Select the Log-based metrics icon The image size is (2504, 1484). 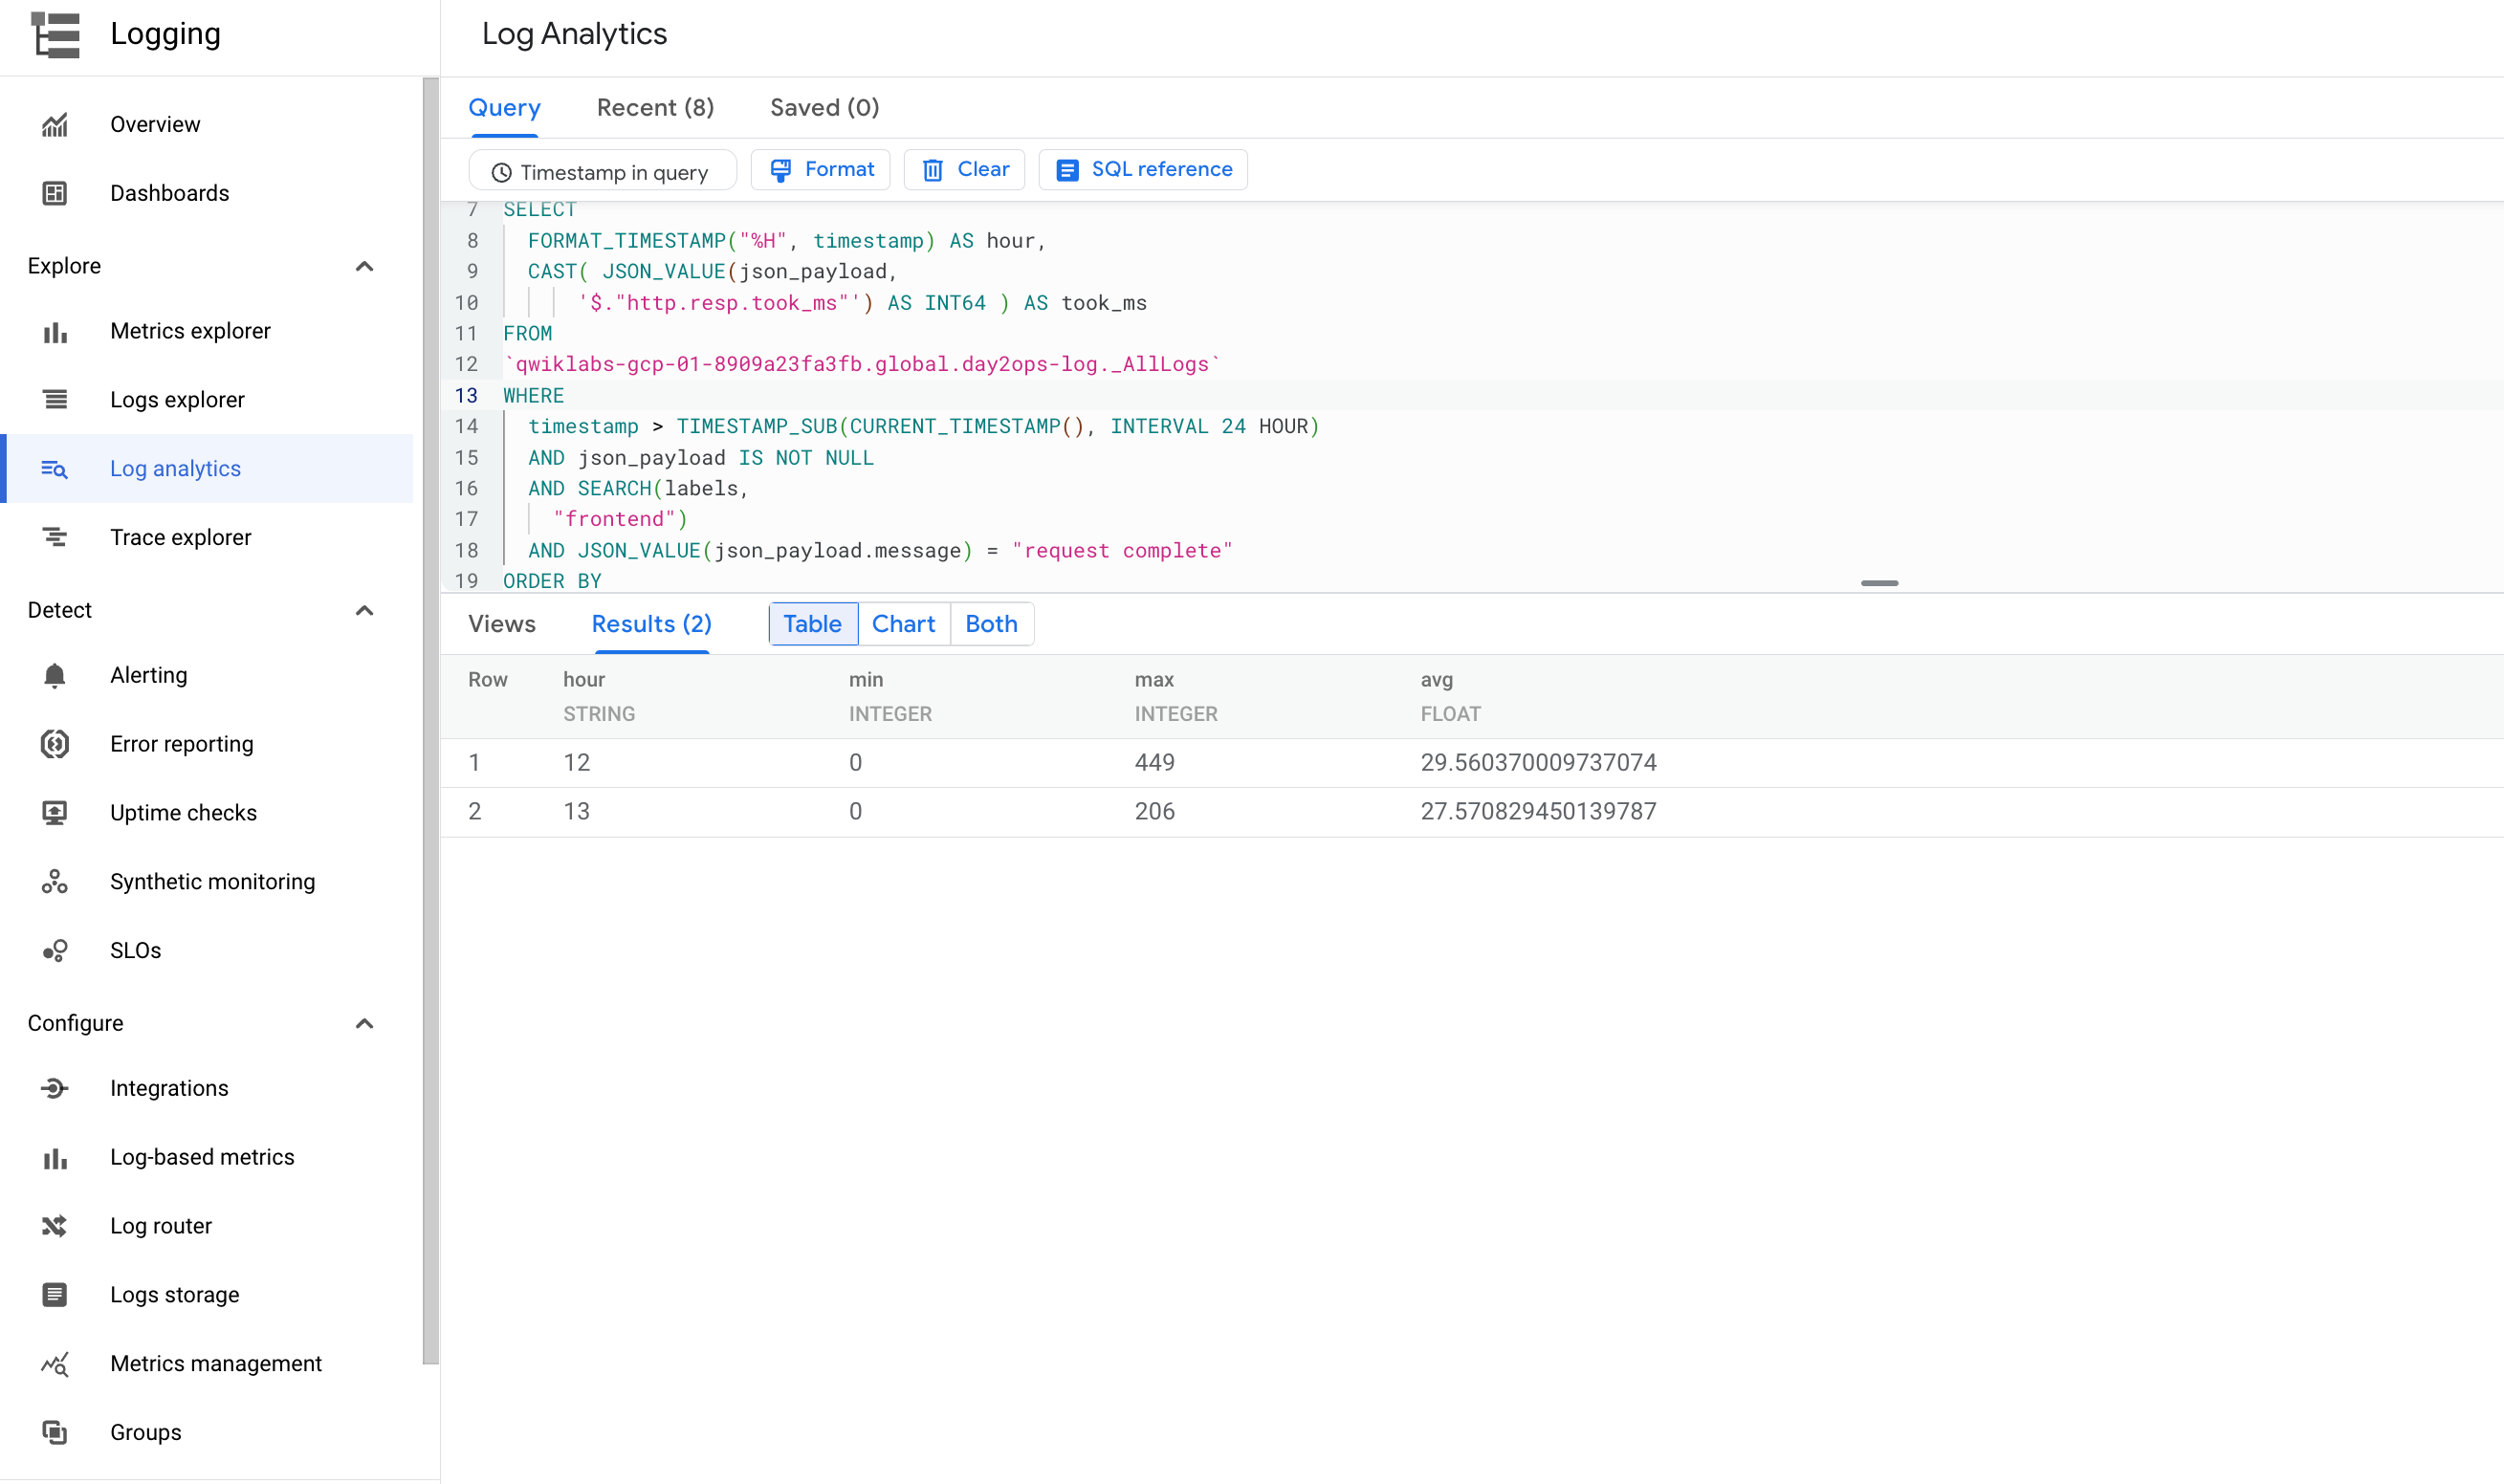pos(55,1155)
